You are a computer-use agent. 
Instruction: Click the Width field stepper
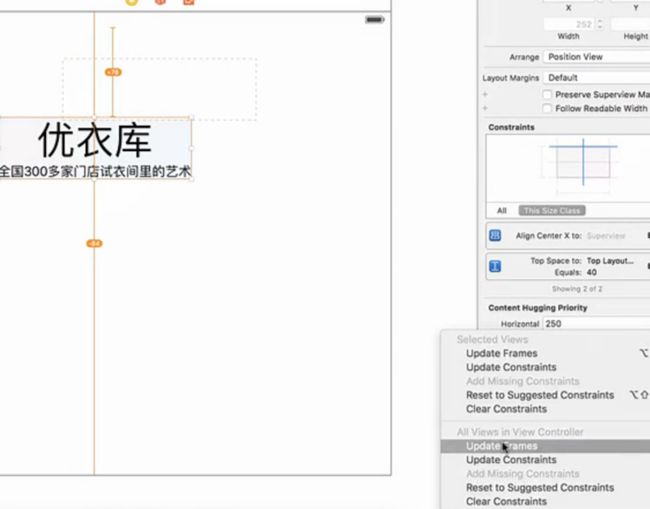point(600,24)
